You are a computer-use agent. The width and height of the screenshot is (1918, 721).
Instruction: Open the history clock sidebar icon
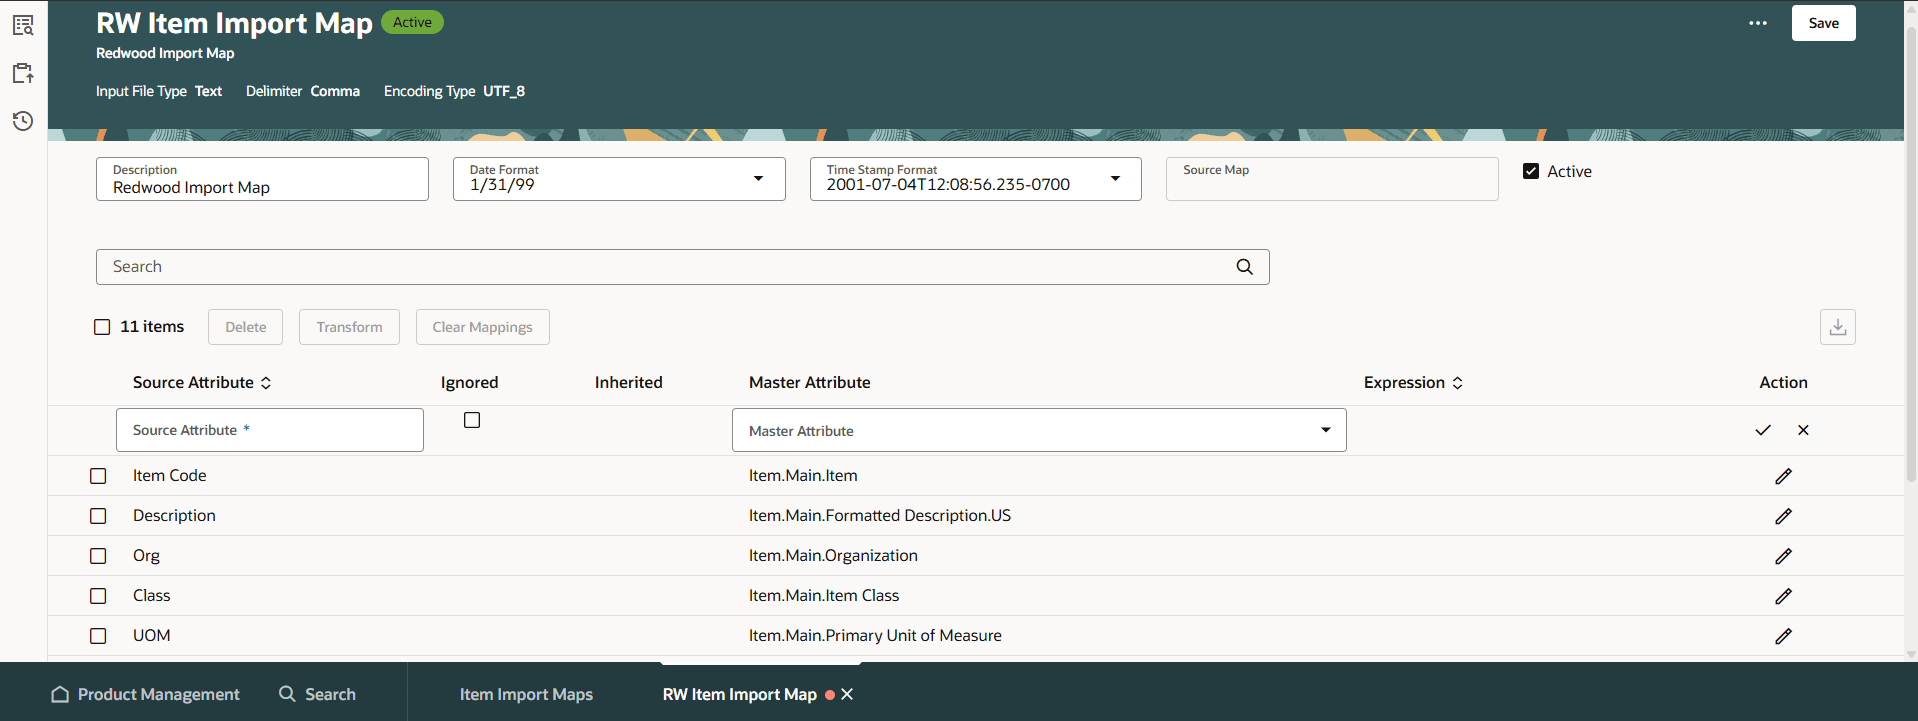click(x=23, y=121)
